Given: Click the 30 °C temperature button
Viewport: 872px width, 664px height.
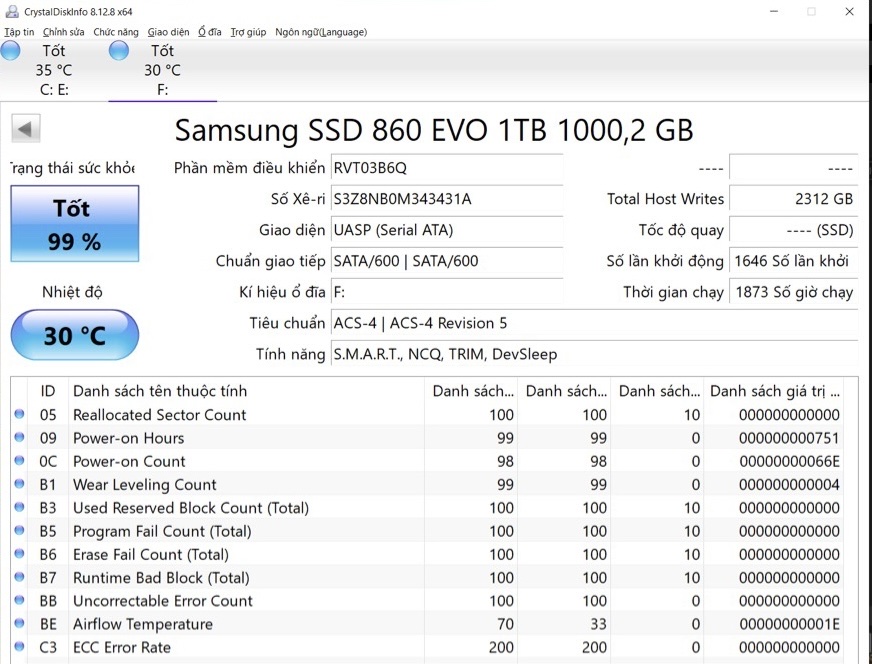Looking at the screenshot, I should pyautogui.click(x=75, y=335).
